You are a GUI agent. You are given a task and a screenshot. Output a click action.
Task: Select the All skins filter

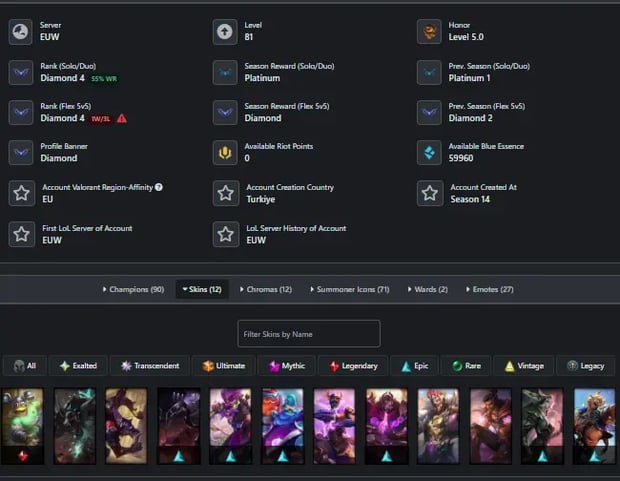pos(26,366)
